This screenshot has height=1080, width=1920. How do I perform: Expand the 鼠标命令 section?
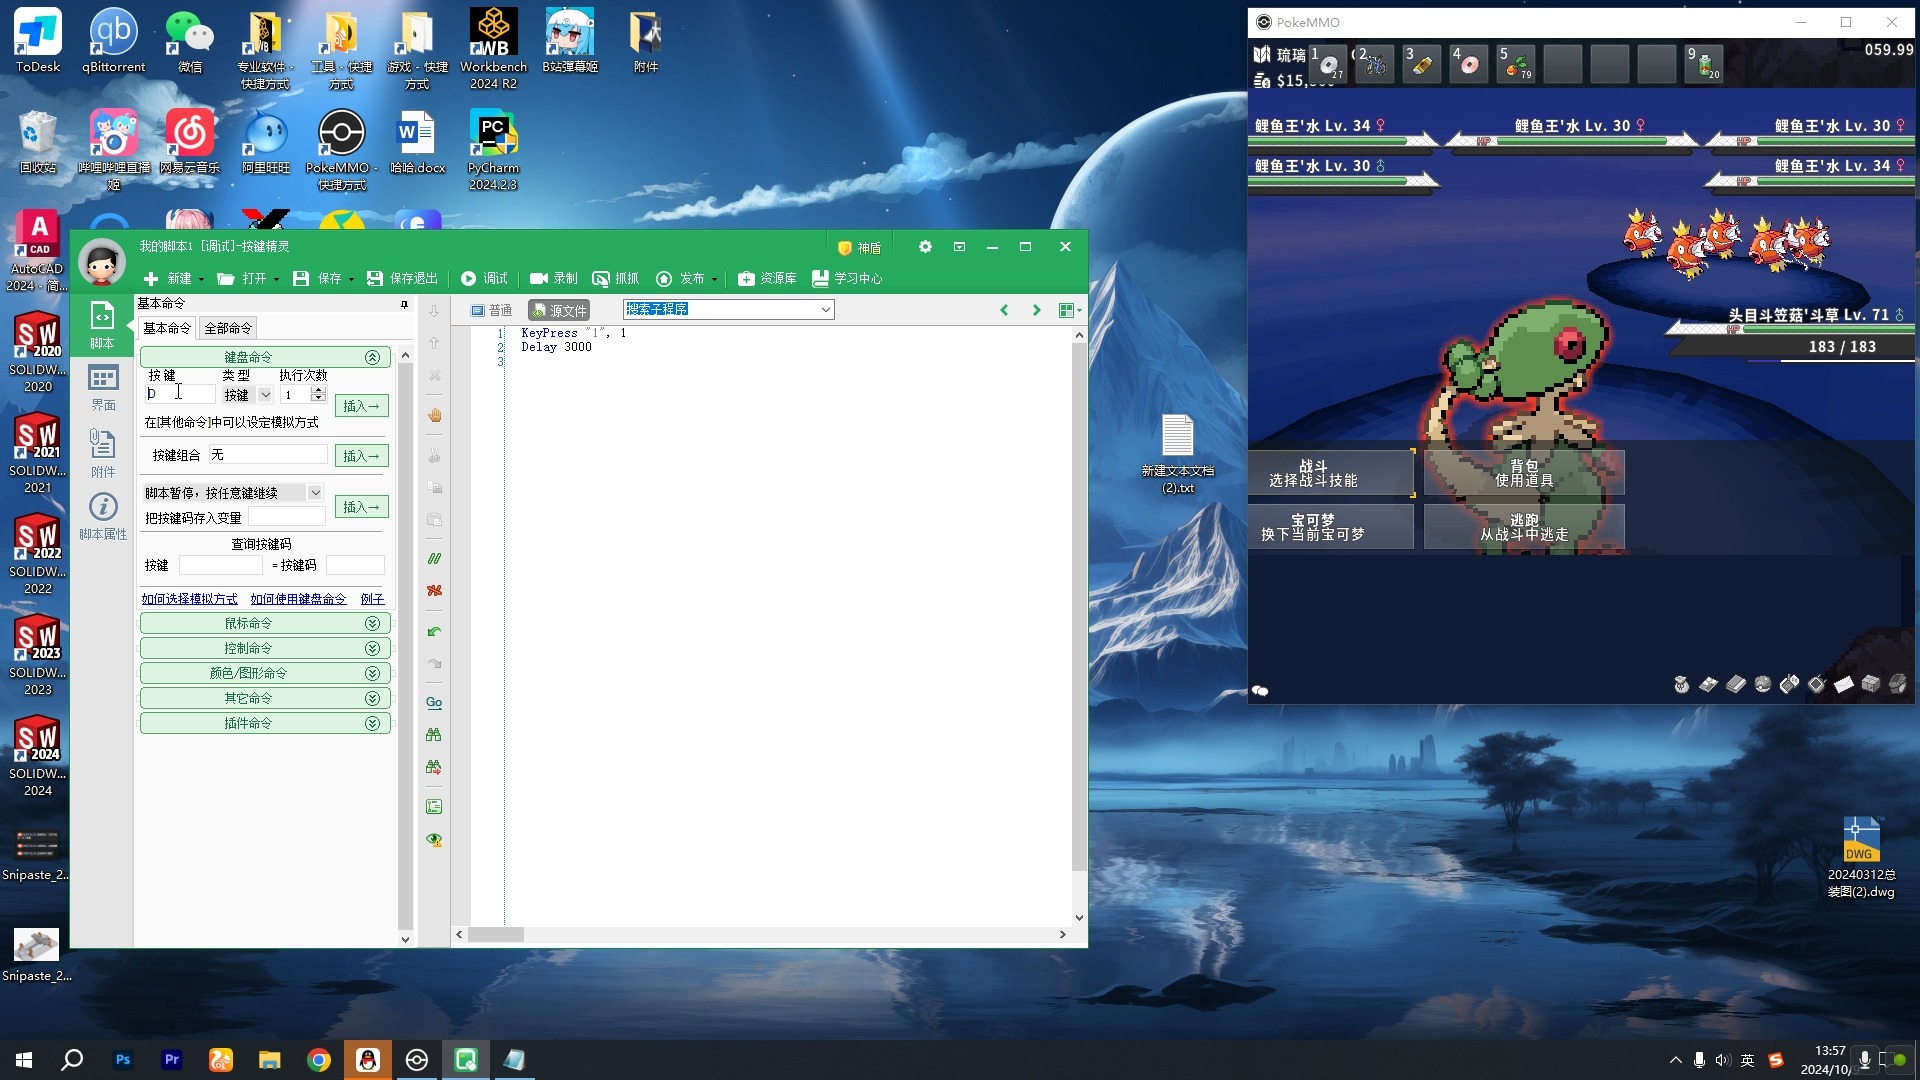[x=372, y=623]
